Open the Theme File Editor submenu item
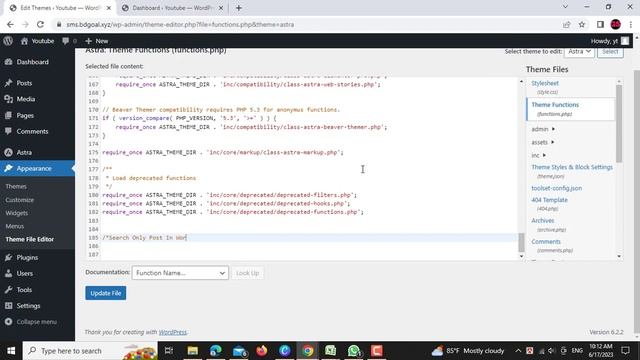 pos(30,239)
